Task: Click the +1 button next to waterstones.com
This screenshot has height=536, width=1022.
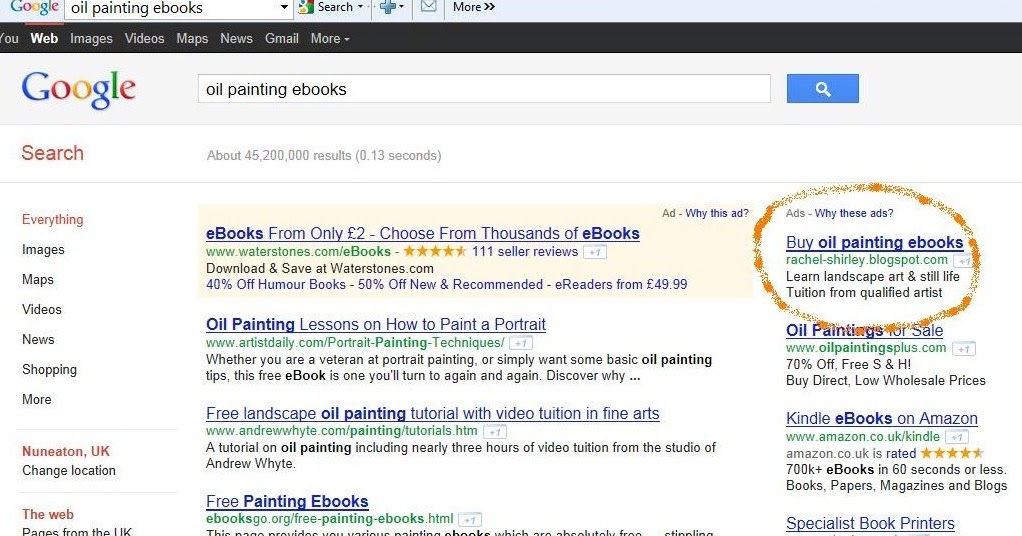Action: 594,252
